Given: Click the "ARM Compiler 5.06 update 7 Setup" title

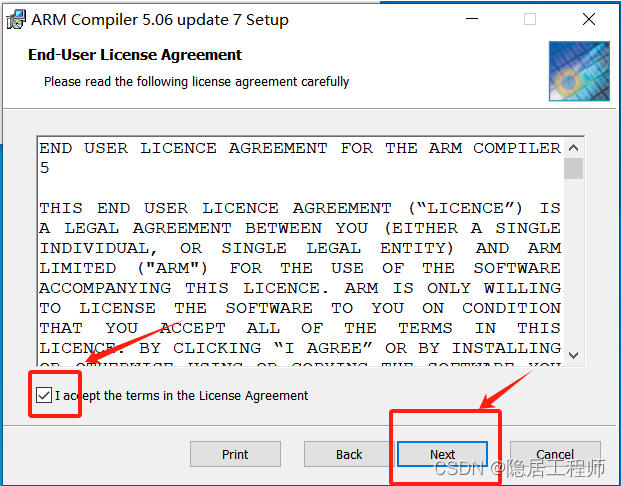Looking at the screenshot, I should (160, 20).
